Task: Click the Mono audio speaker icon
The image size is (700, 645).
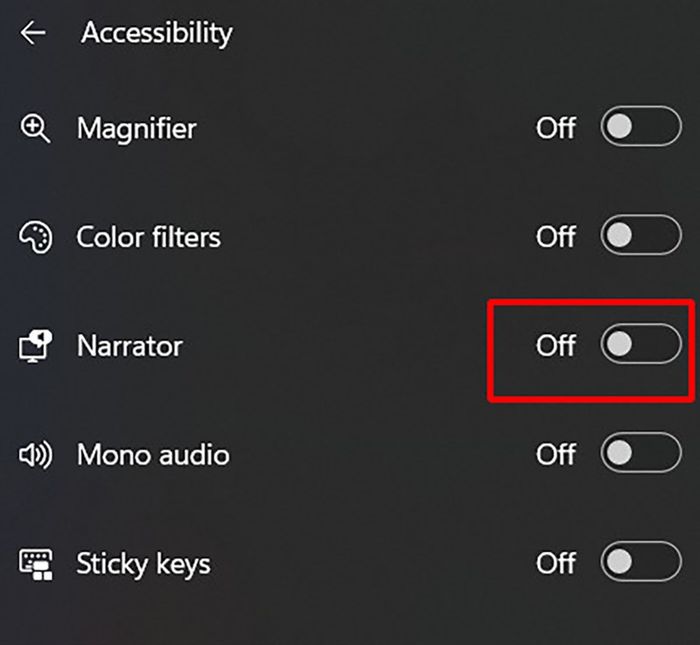Action: point(35,456)
